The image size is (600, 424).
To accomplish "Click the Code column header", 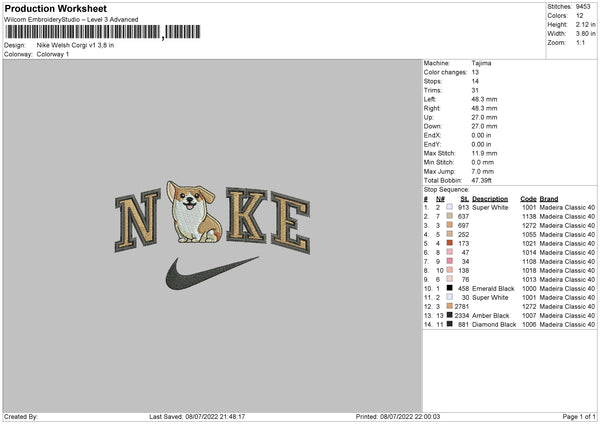I will tap(528, 199).
